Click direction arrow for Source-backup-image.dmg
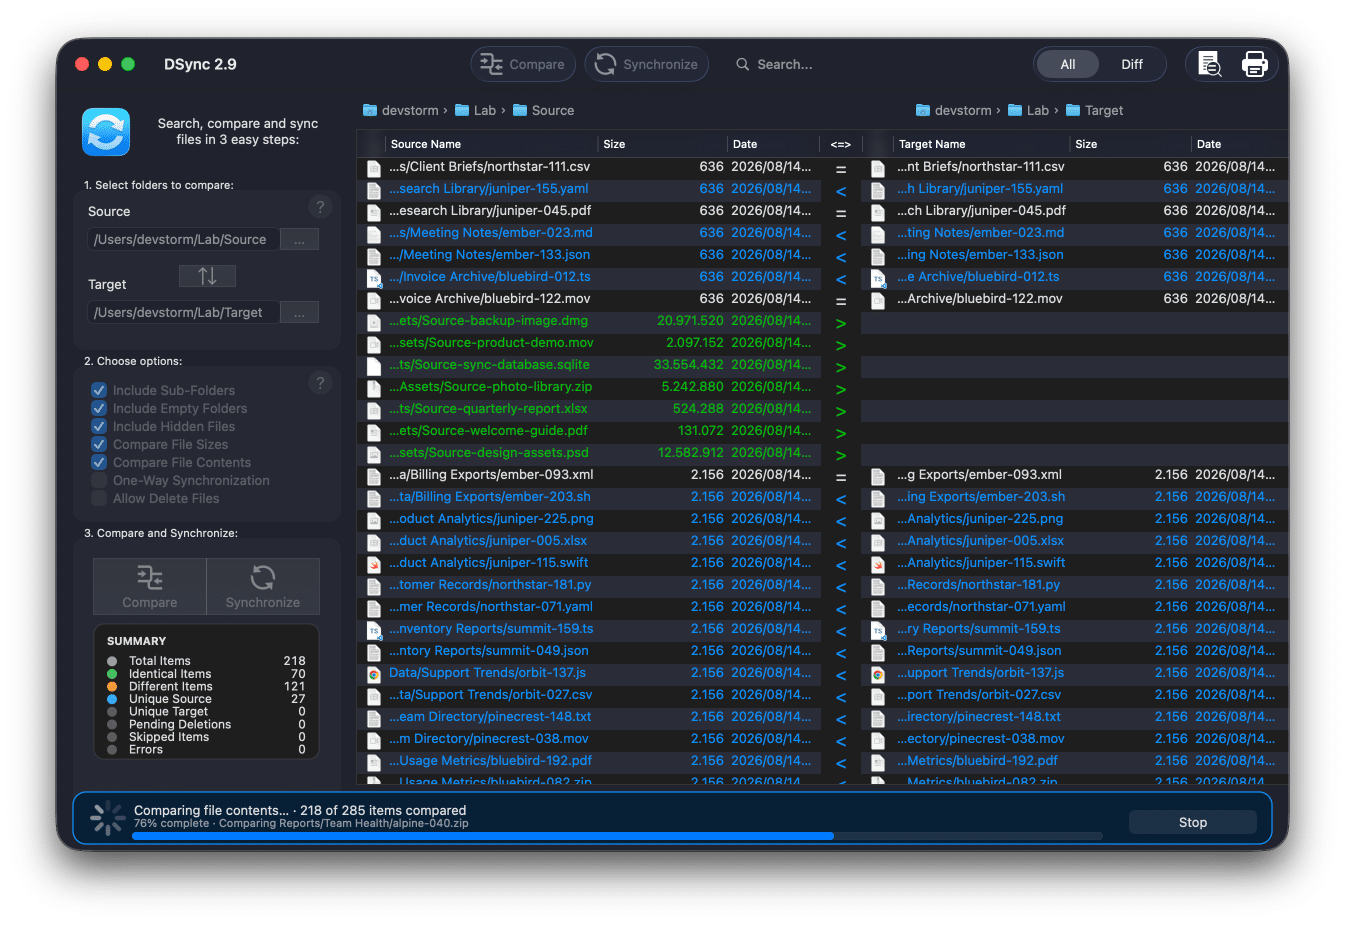This screenshot has height=925, width=1345. [841, 323]
